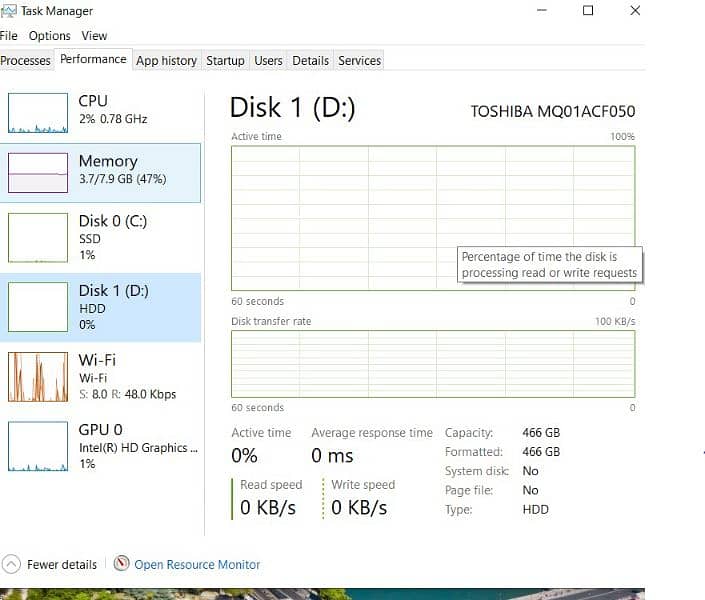Click the Disk transfer rate graph

point(433,364)
